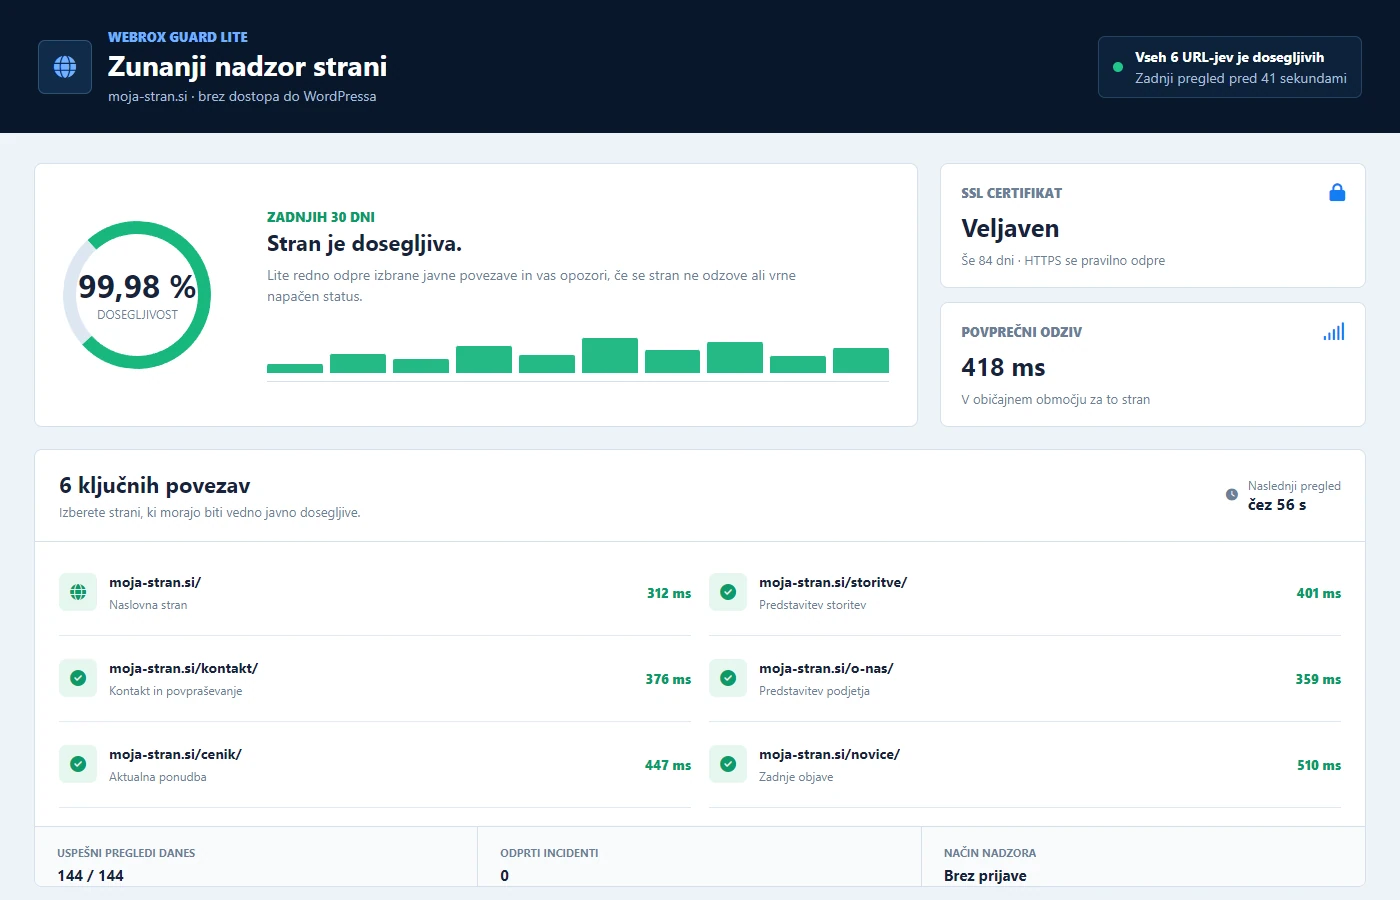Image resolution: width=1400 pixels, height=900 pixels.
Task: Click the 'Kontakt in povpraševanje' description
Action: (176, 691)
